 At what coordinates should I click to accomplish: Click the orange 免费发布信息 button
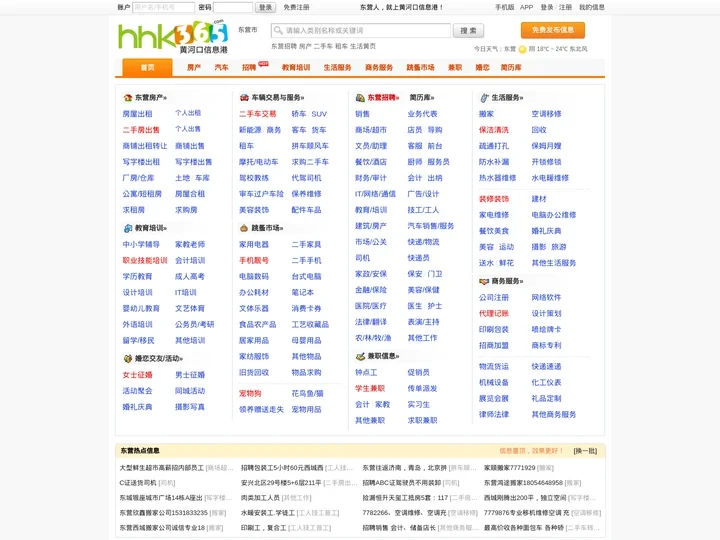[553, 30]
